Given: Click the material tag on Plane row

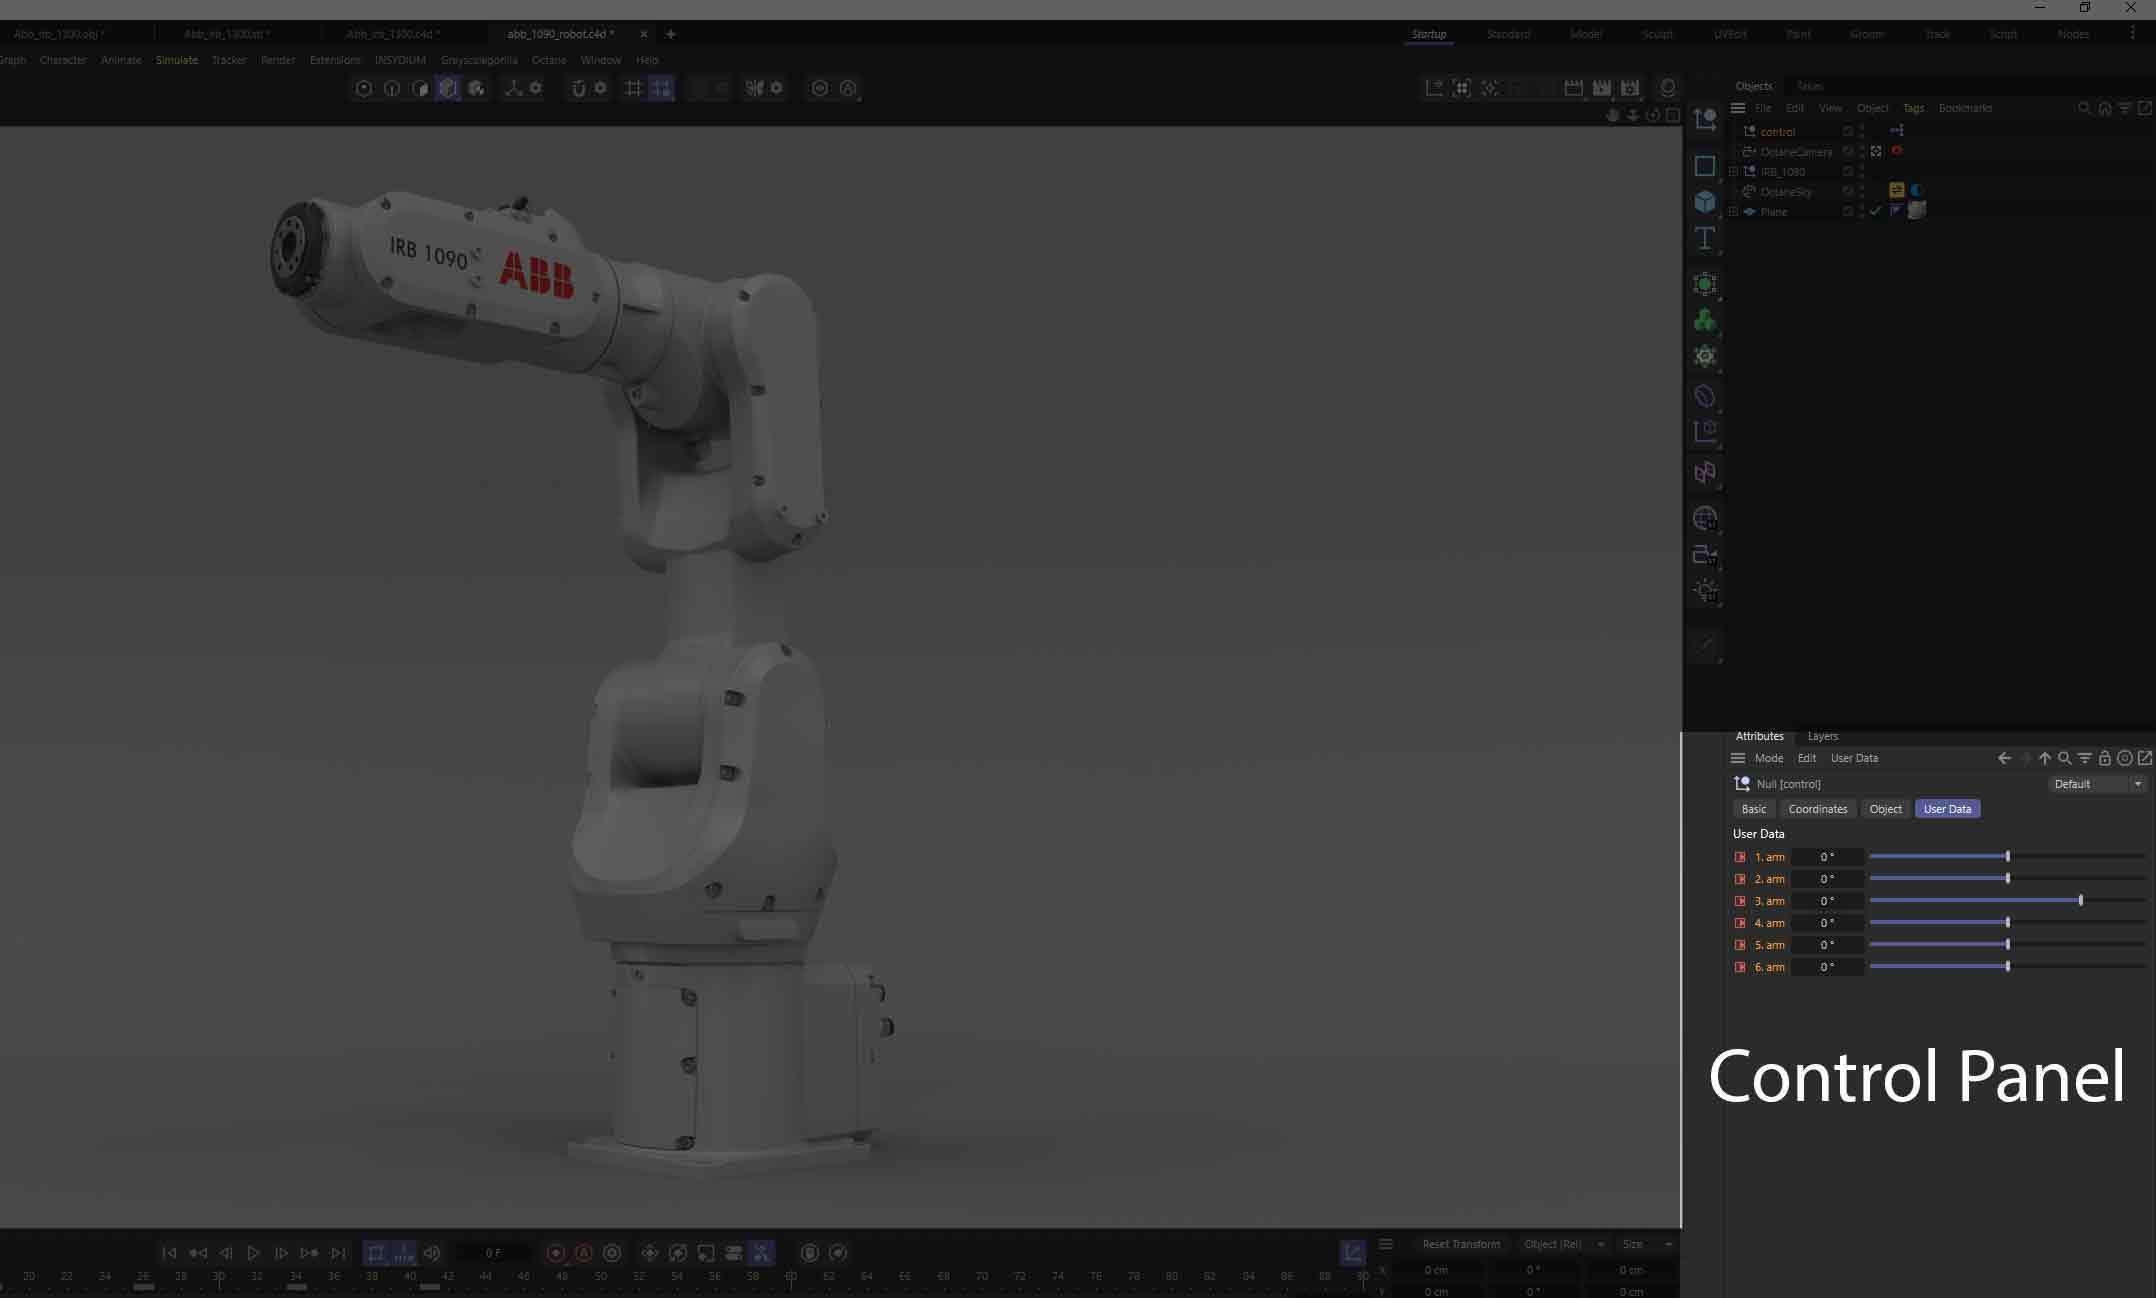Looking at the screenshot, I should click(1917, 210).
